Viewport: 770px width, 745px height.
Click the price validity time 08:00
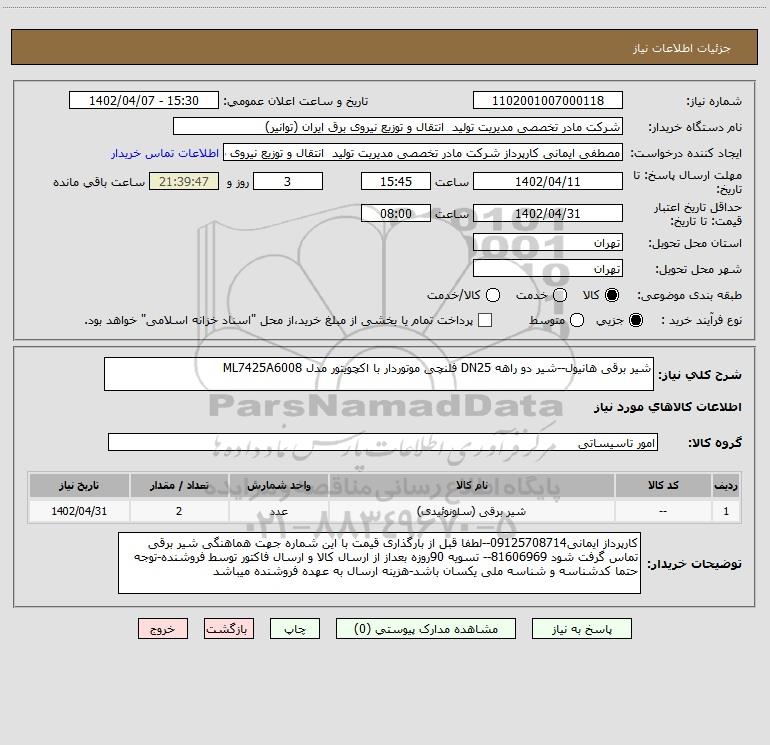click(x=396, y=214)
